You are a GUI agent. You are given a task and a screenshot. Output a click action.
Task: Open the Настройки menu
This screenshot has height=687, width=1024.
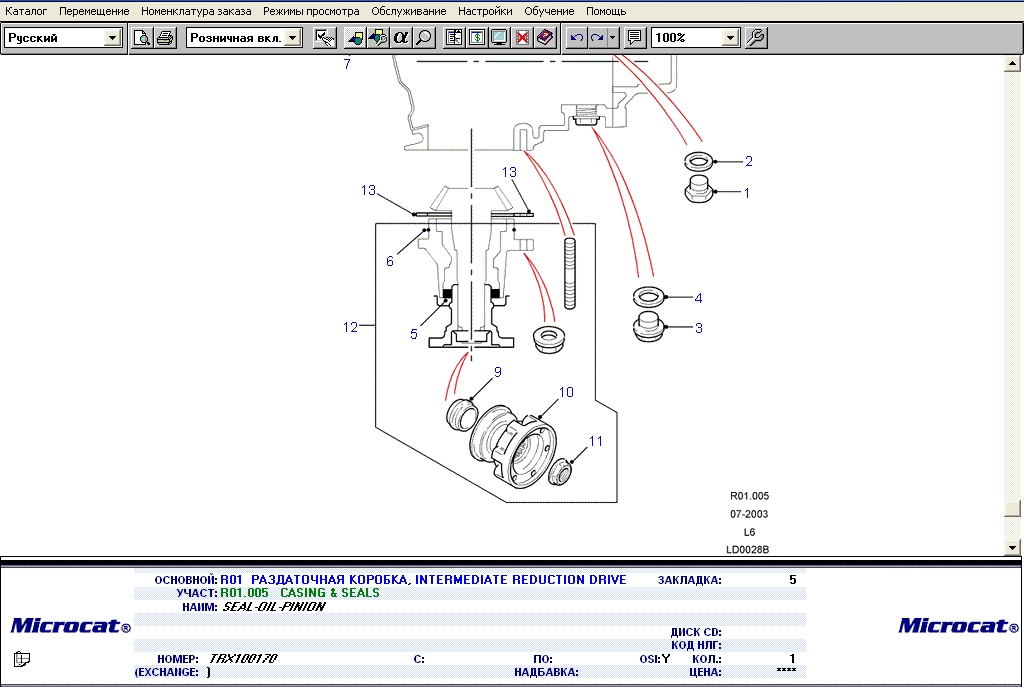tap(485, 11)
